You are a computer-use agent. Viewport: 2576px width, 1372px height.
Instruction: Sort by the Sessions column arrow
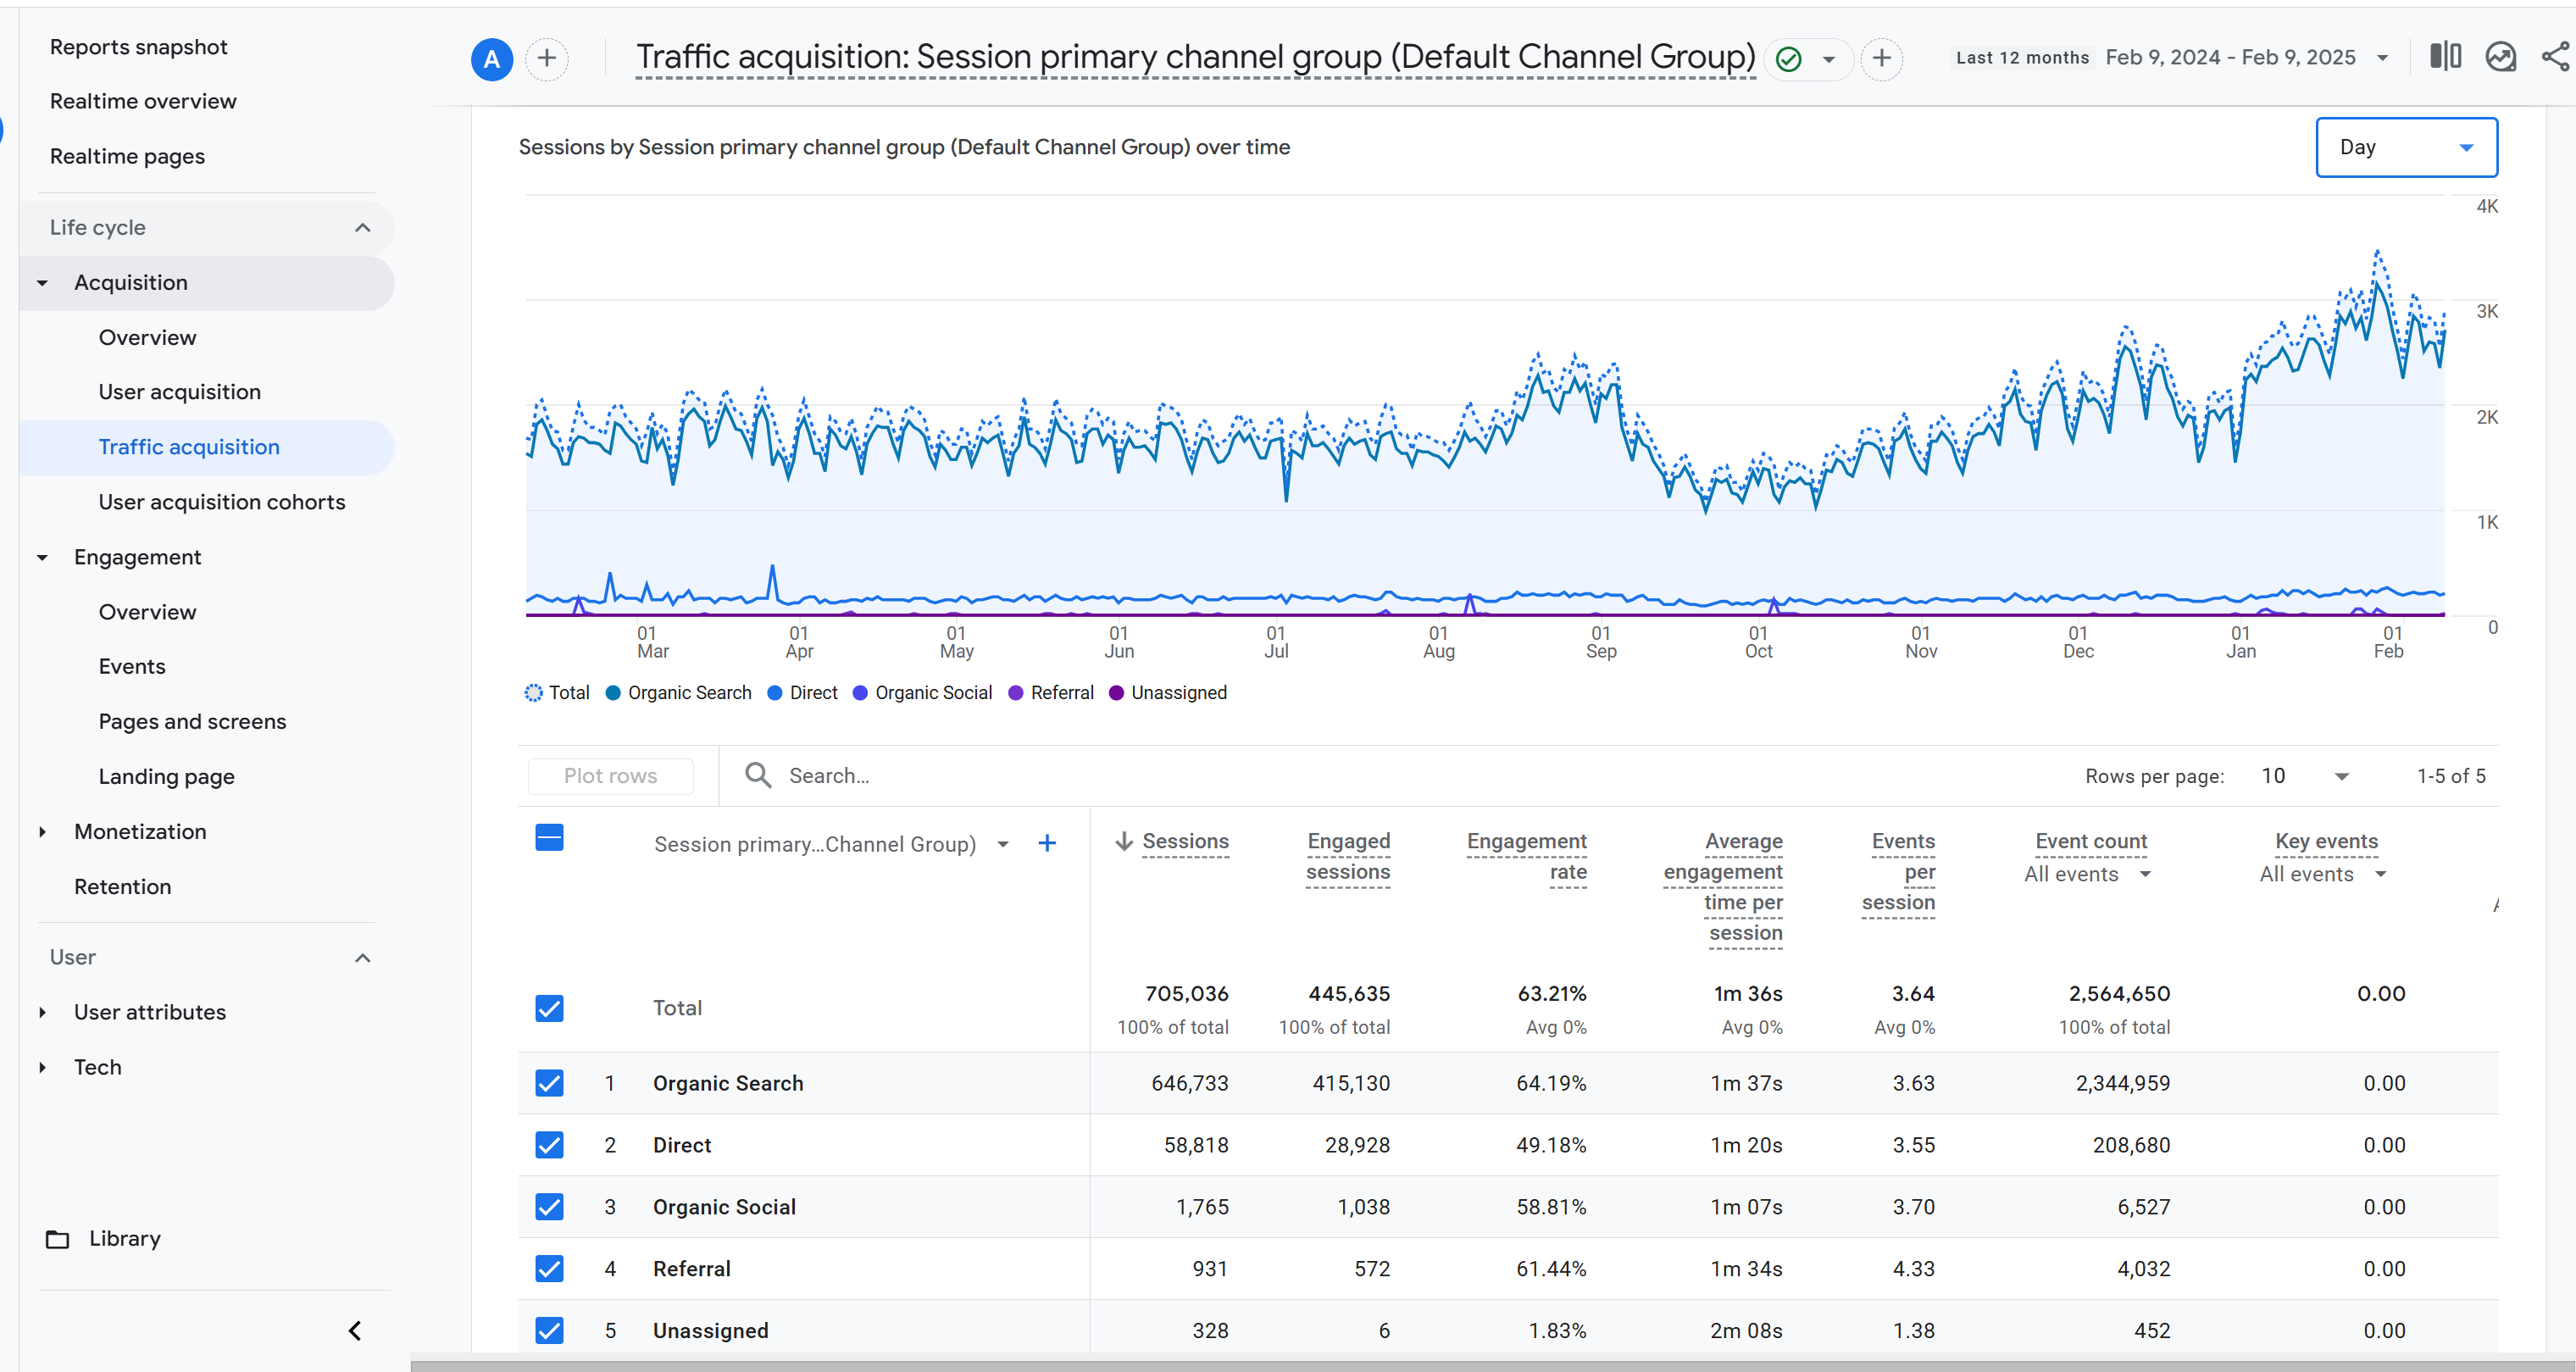pyautogui.click(x=1124, y=842)
